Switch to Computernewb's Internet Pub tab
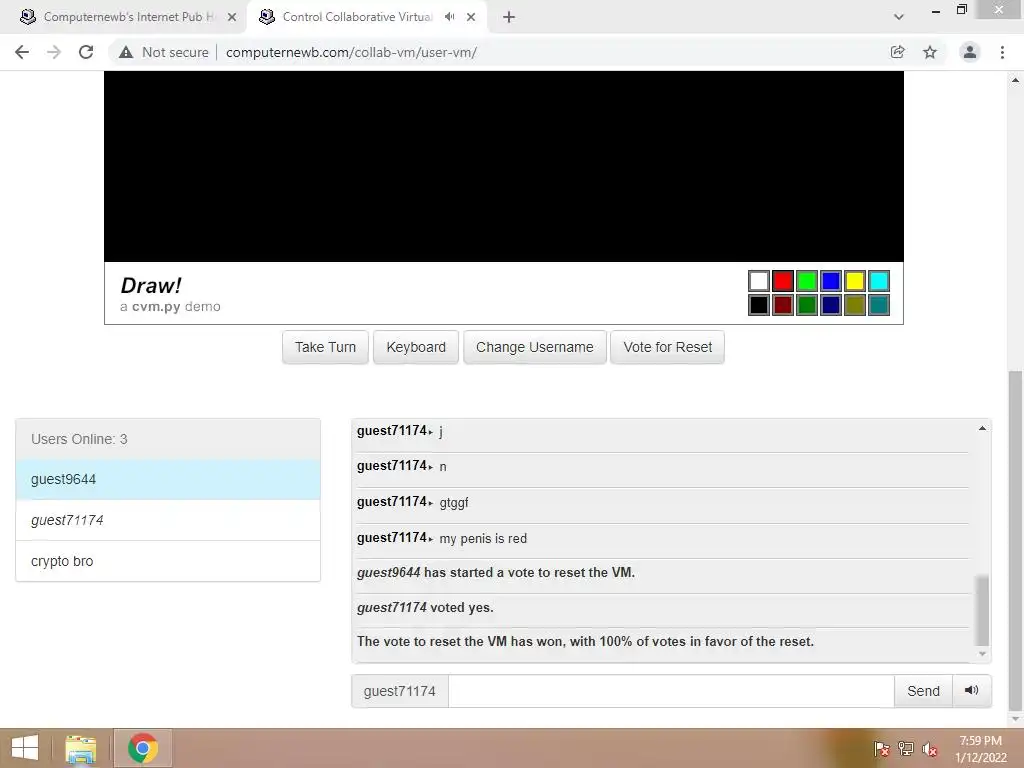1024x768 pixels. [124, 17]
